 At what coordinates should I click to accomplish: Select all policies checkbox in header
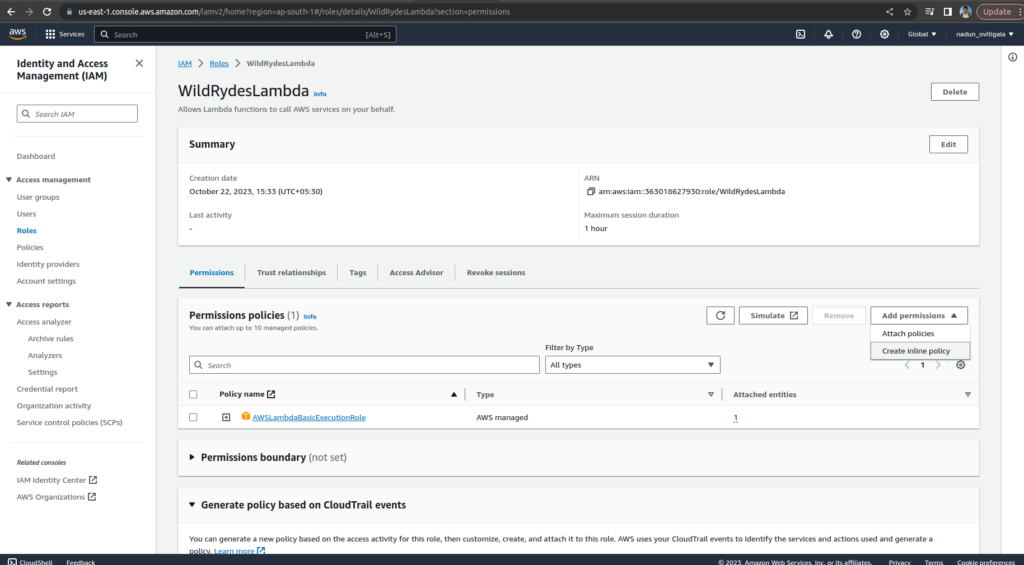(x=193, y=395)
